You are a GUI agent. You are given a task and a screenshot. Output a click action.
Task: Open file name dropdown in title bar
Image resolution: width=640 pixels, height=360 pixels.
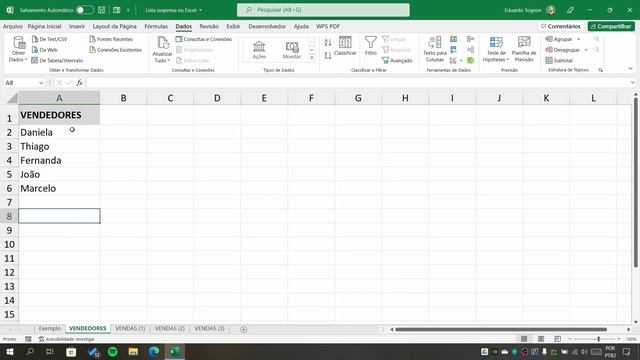(x=173, y=10)
